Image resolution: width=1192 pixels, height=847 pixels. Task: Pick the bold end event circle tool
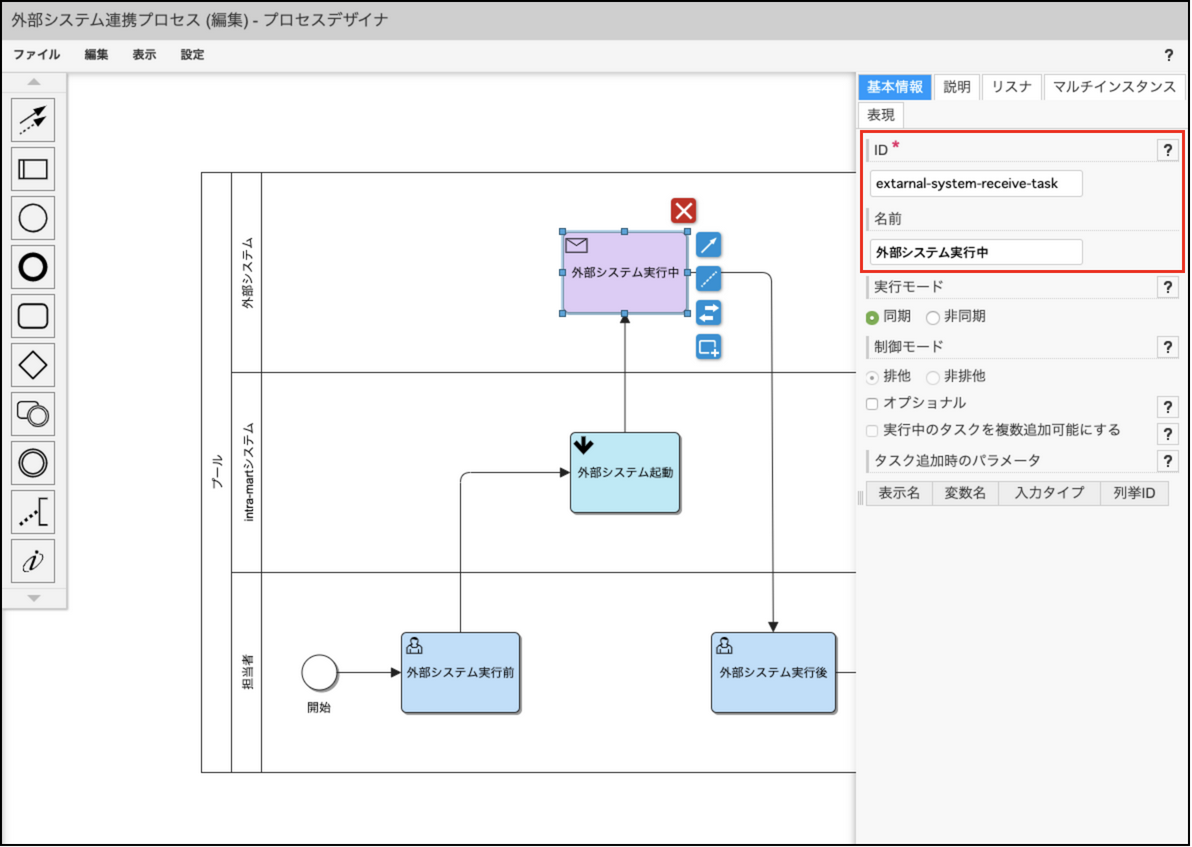point(33,267)
